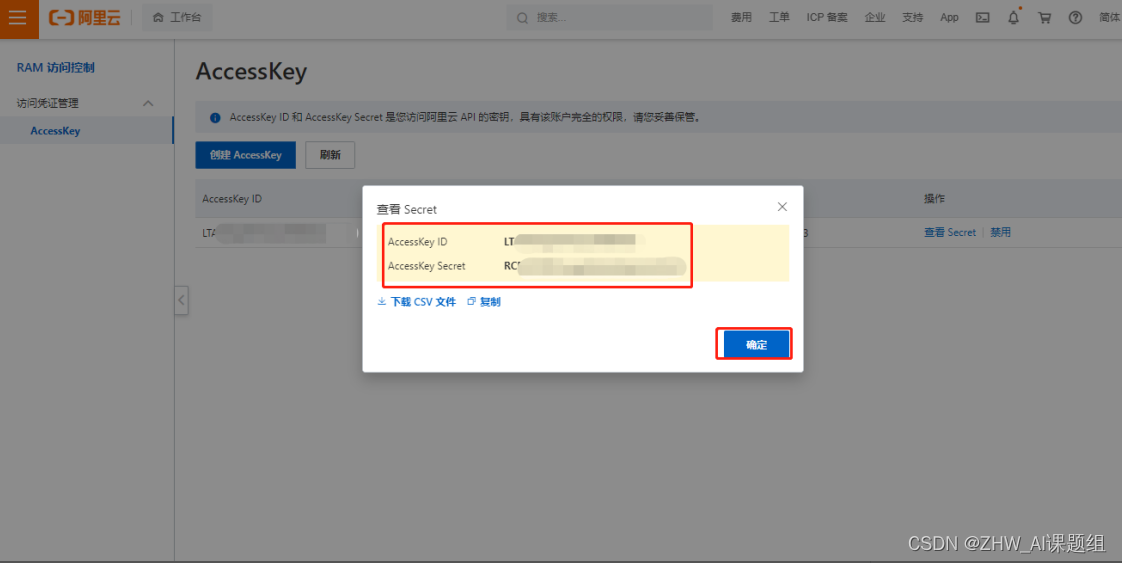The image size is (1122, 563).
Task: Collapse the left sidebar with arrow handle
Action: (181, 300)
